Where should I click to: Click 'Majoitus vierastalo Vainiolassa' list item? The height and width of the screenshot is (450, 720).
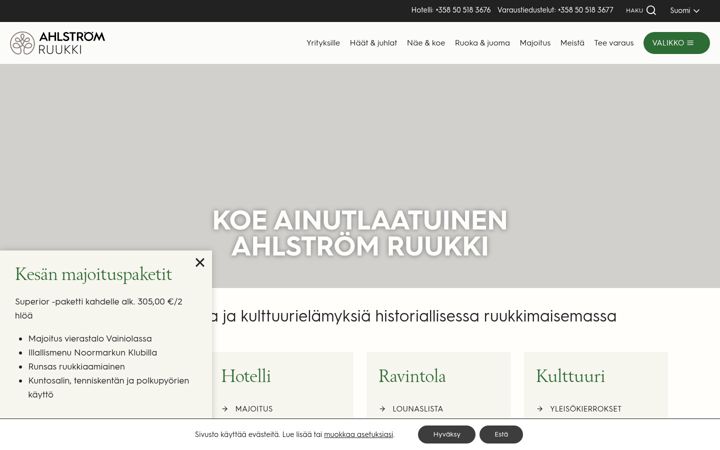(x=90, y=338)
